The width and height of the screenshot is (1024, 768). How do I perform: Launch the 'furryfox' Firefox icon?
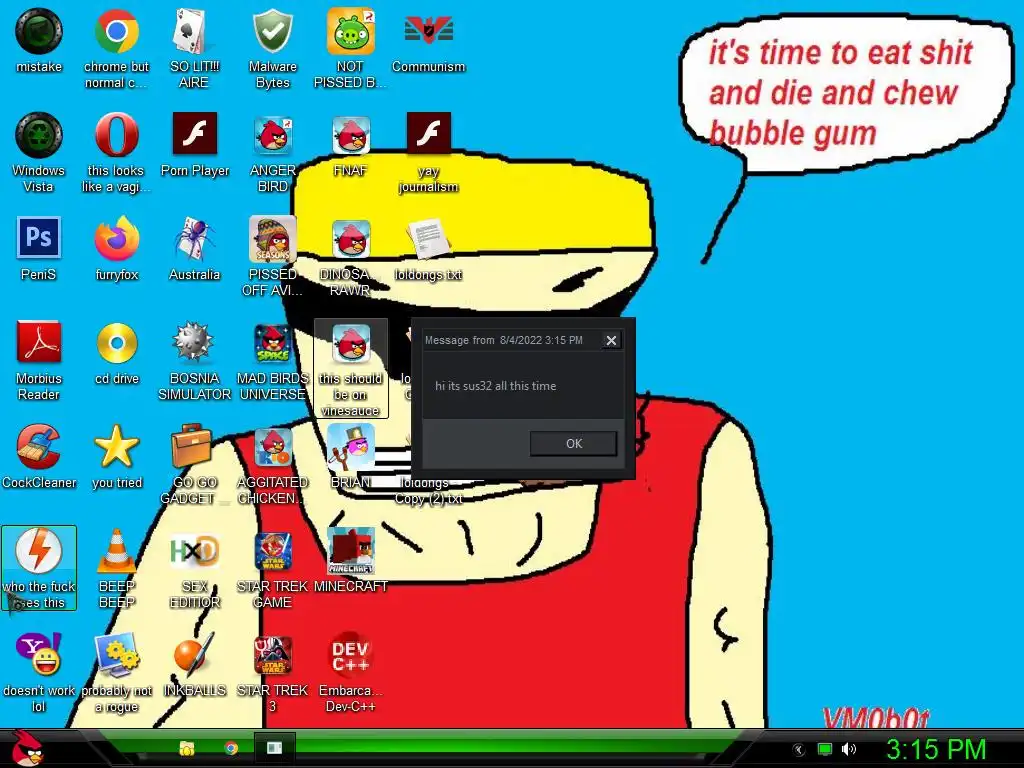click(116, 249)
